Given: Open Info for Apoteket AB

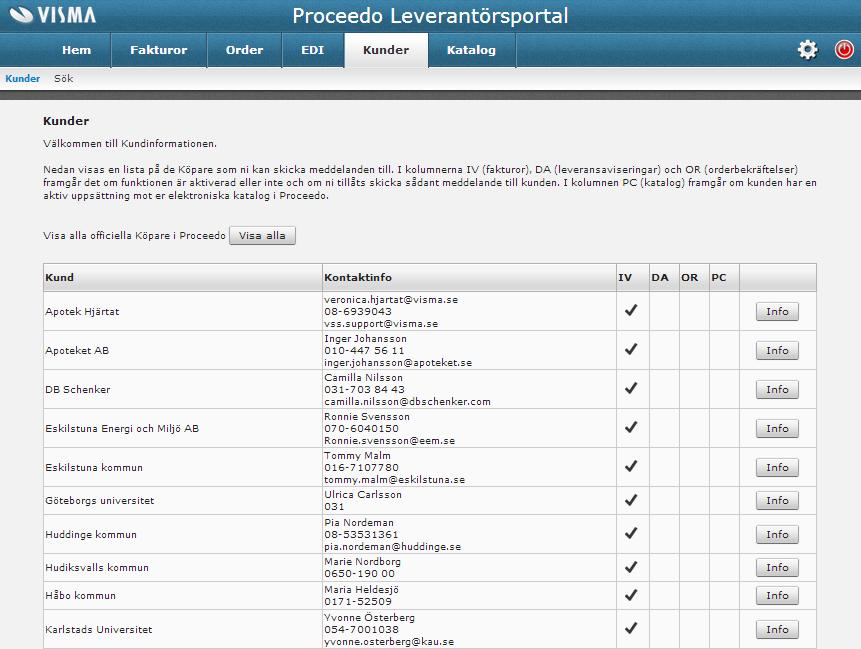Looking at the screenshot, I should point(777,350).
